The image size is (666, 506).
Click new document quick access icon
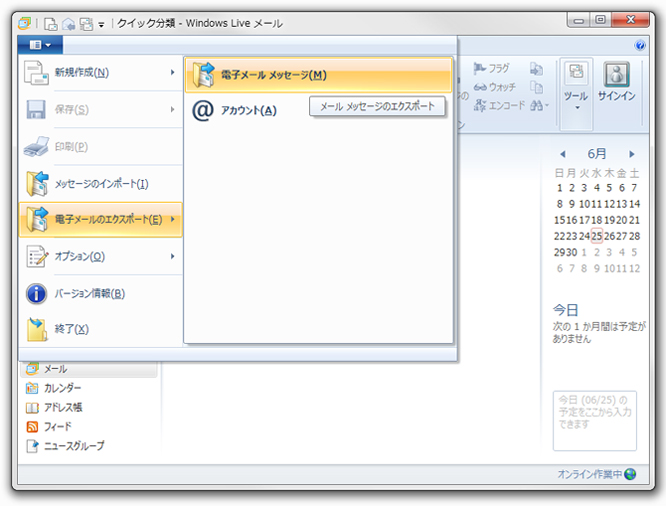pos(51,24)
